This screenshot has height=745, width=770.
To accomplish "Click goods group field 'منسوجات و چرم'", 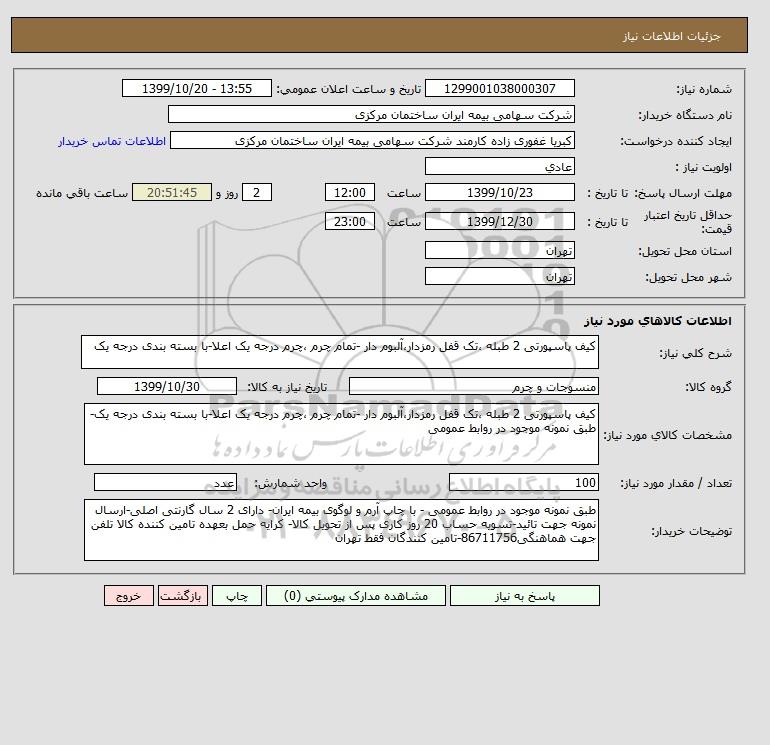I will [x=473, y=386].
